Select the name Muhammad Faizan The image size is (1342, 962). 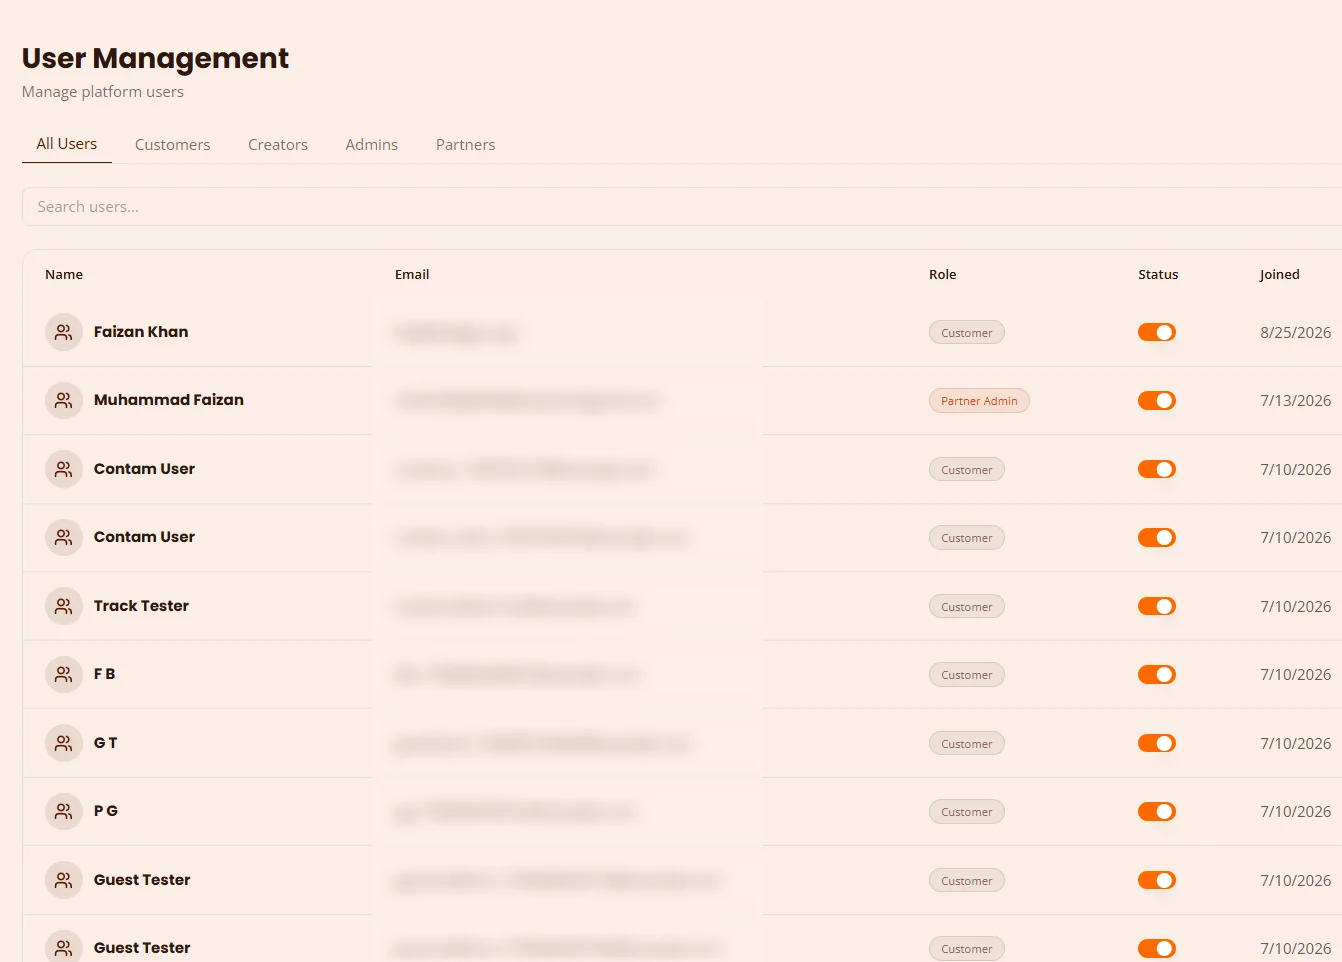click(169, 400)
